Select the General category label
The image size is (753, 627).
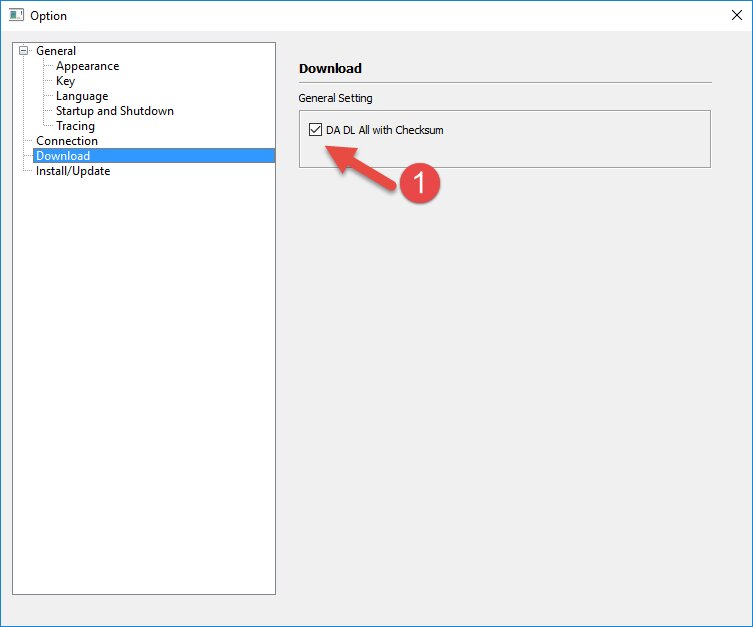(x=56, y=51)
